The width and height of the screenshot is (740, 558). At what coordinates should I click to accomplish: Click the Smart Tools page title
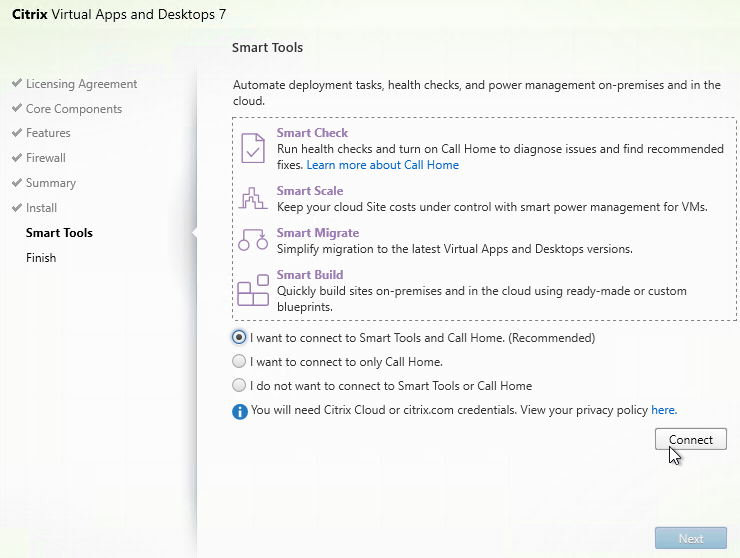pyautogui.click(x=268, y=47)
